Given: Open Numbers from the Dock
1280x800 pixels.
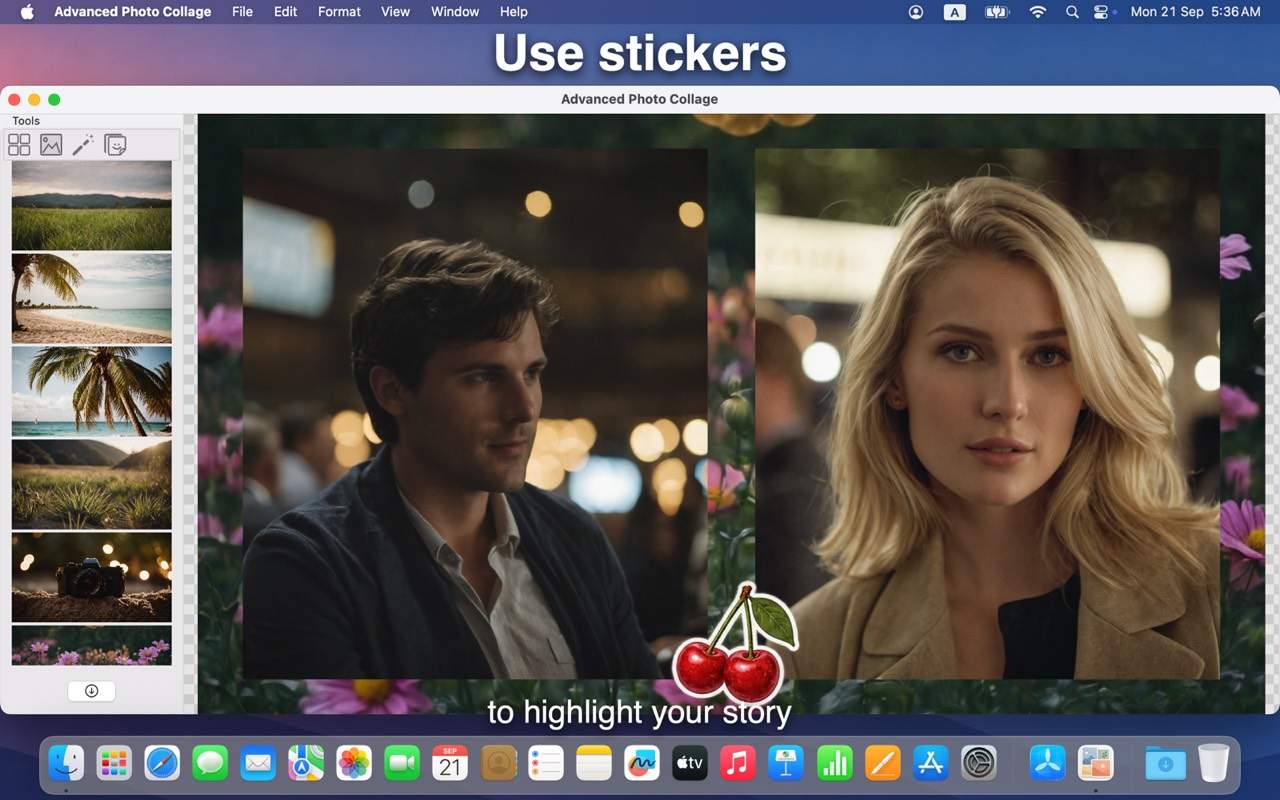Looking at the screenshot, I should 834,764.
